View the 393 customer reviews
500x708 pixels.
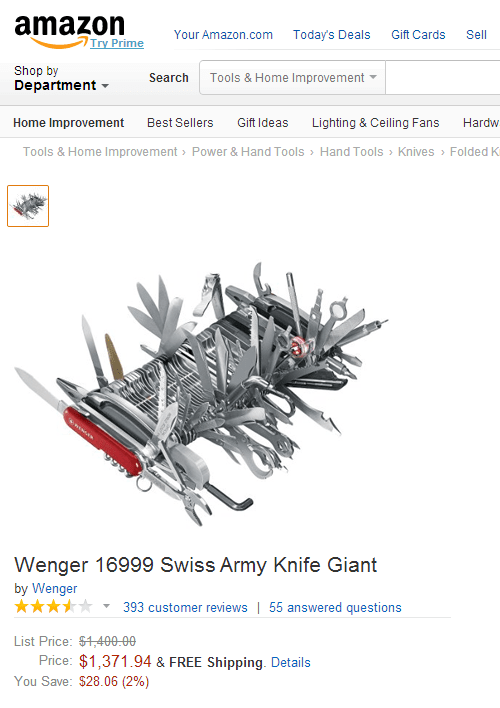click(x=185, y=607)
